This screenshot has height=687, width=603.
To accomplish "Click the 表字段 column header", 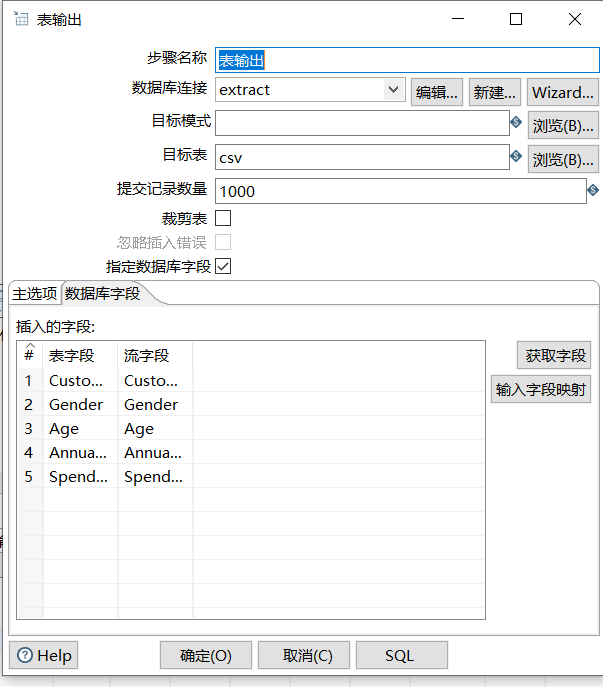I will click(x=81, y=355).
